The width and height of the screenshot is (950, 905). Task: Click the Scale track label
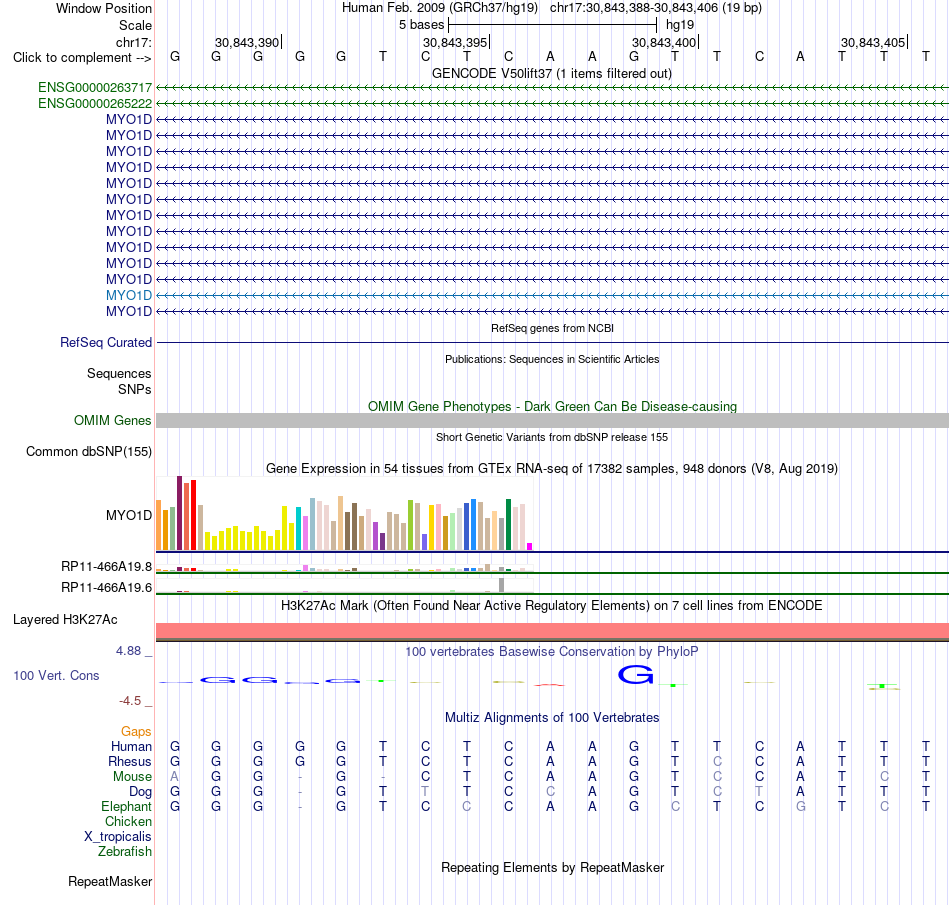(135, 25)
